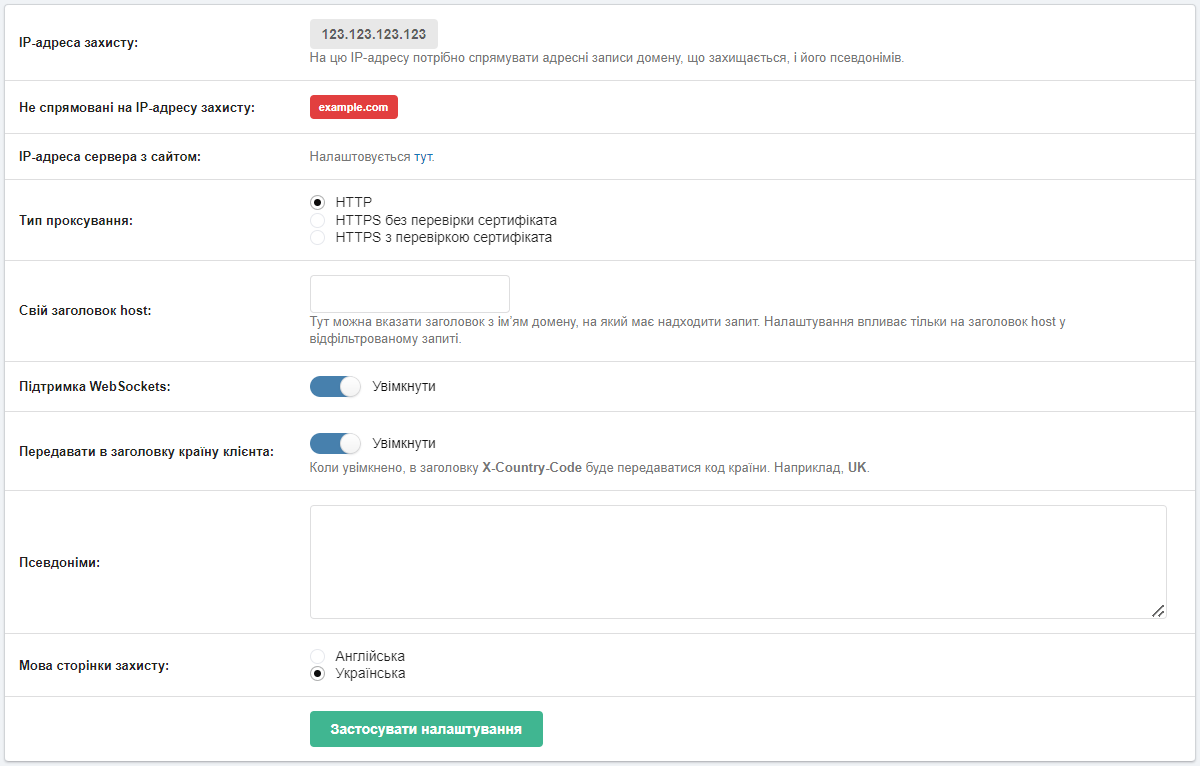Toggle the Підтримка WebSockets switch
Screen dimensions: 1200x766
335,386
